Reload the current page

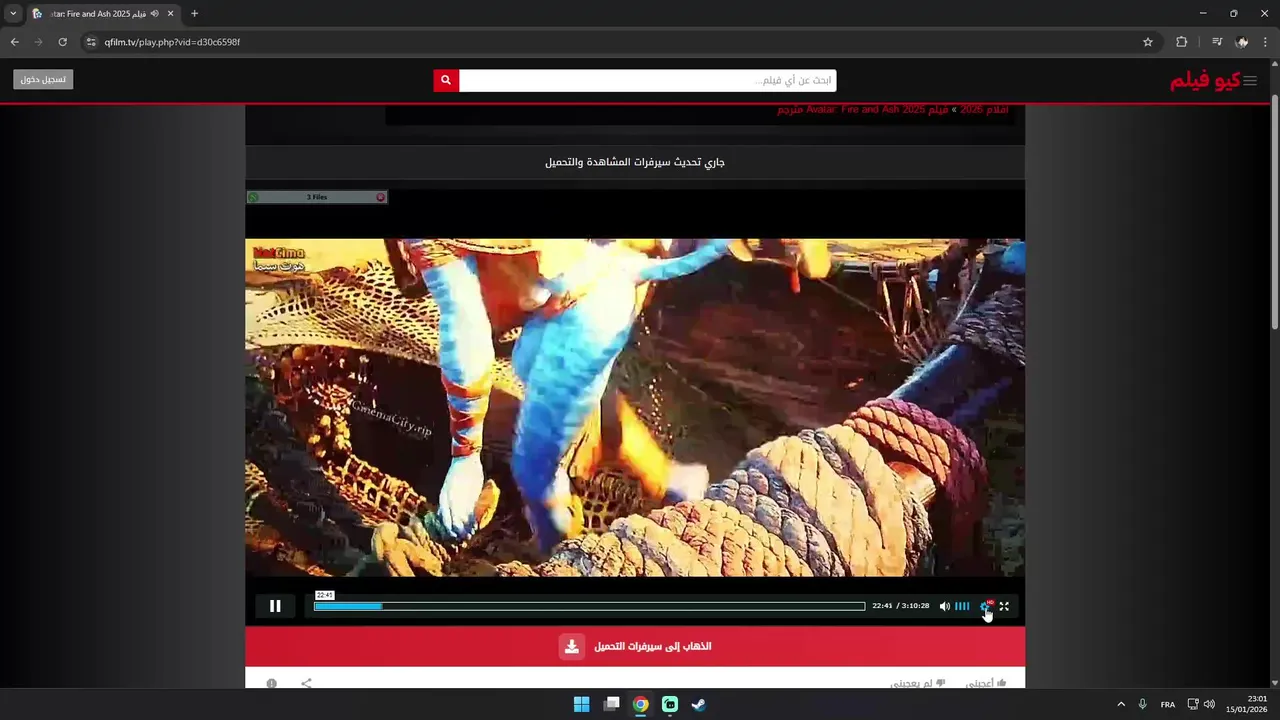(x=62, y=42)
